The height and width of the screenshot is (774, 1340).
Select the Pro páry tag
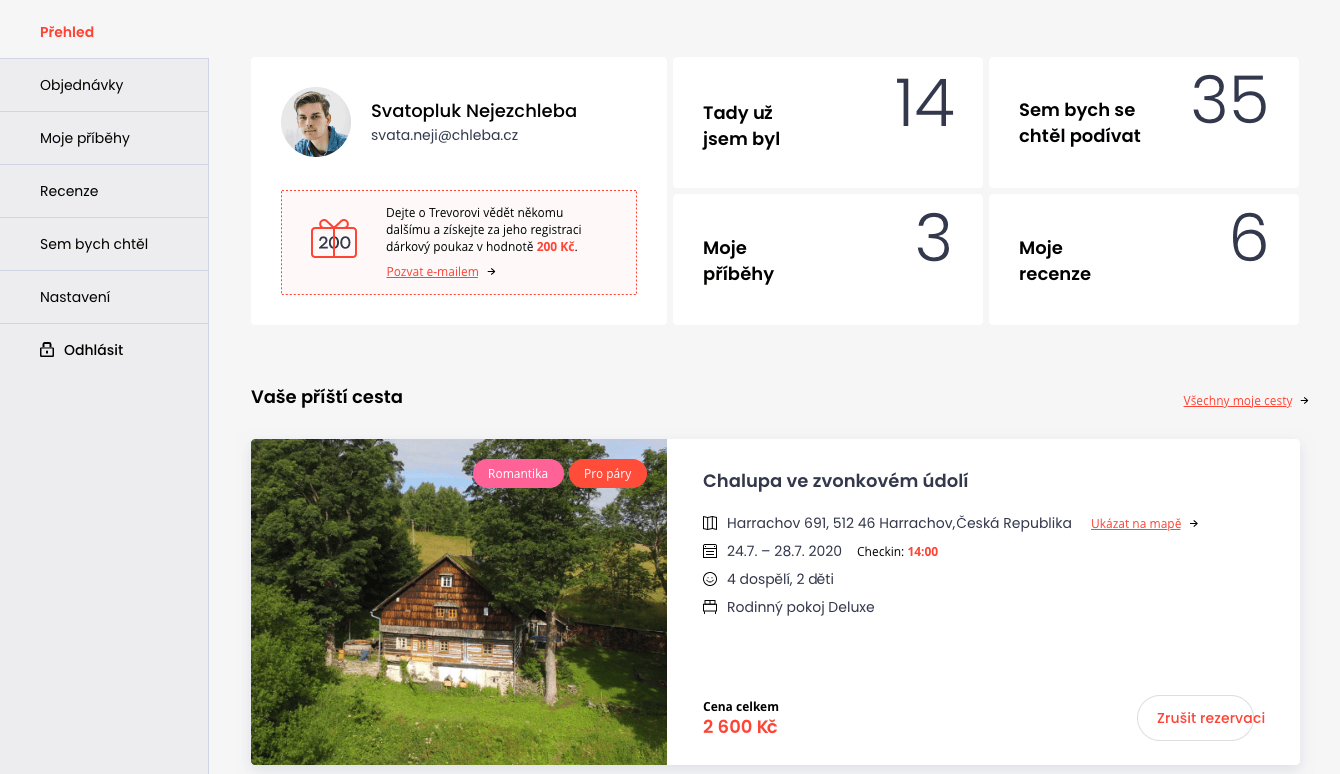[608, 474]
